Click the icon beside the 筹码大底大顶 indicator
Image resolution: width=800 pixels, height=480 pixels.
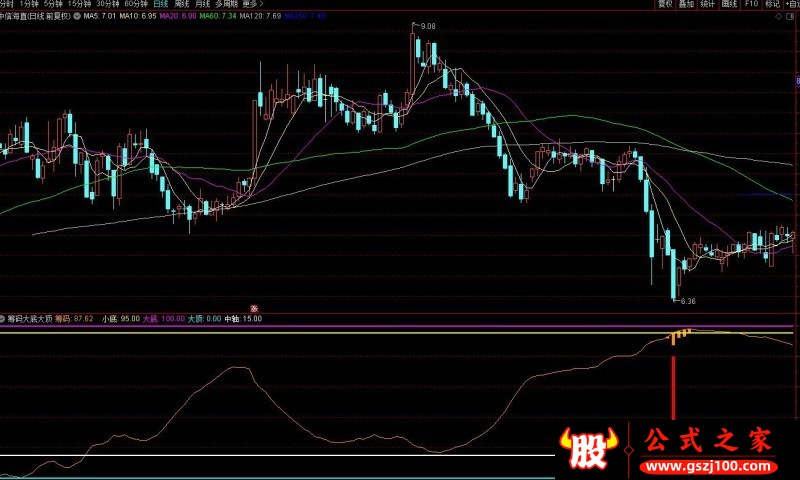(x=3, y=319)
